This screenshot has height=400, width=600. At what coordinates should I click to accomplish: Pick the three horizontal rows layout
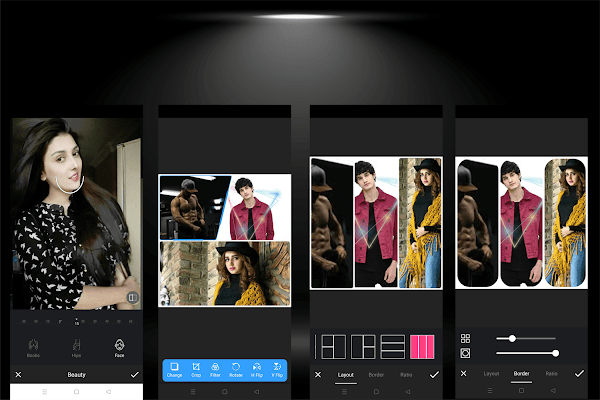[393, 347]
